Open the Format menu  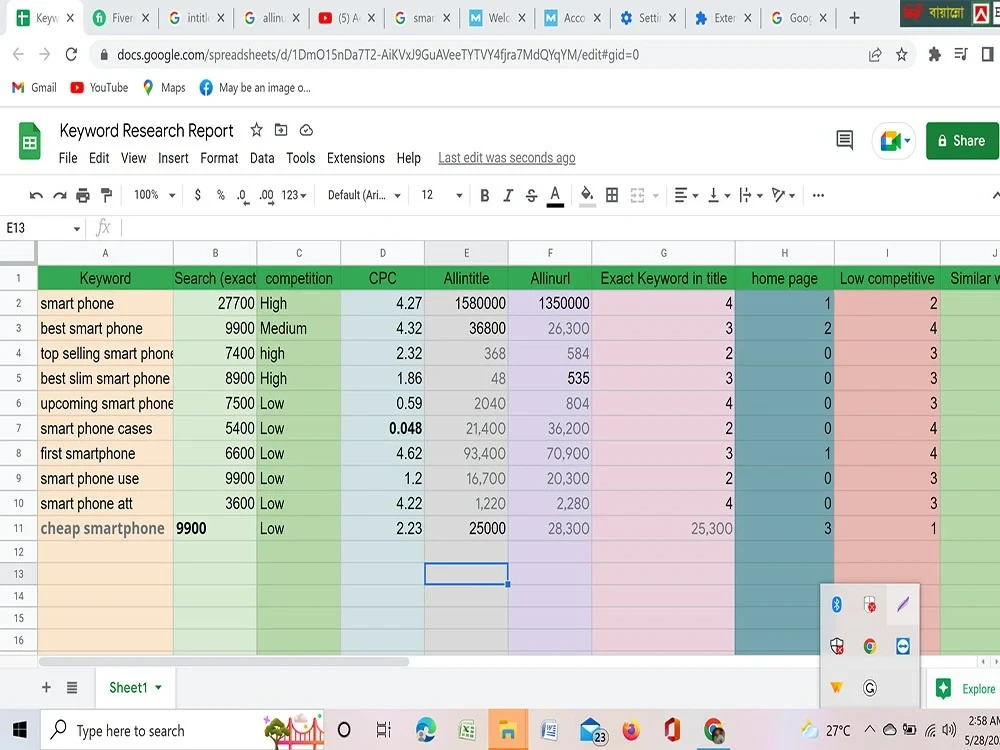(219, 158)
